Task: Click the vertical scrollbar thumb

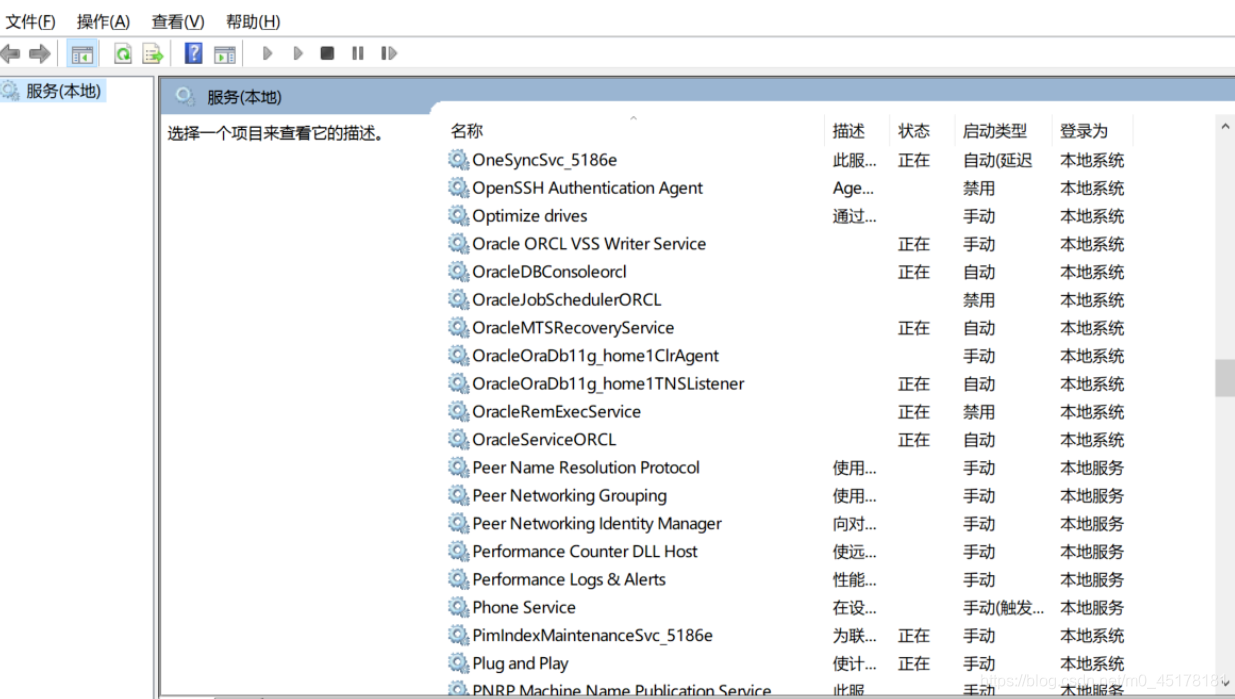Action: tap(1225, 378)
